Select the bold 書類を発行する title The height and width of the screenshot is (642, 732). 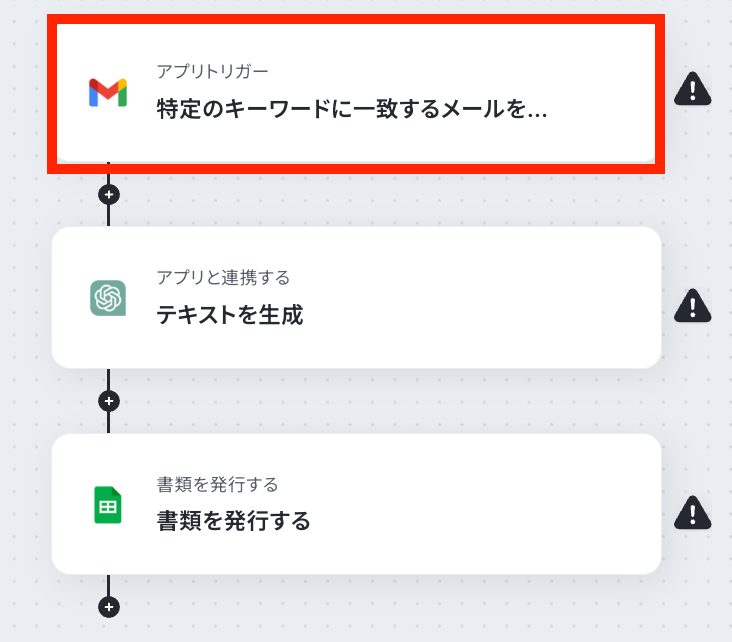click(233, 521)
